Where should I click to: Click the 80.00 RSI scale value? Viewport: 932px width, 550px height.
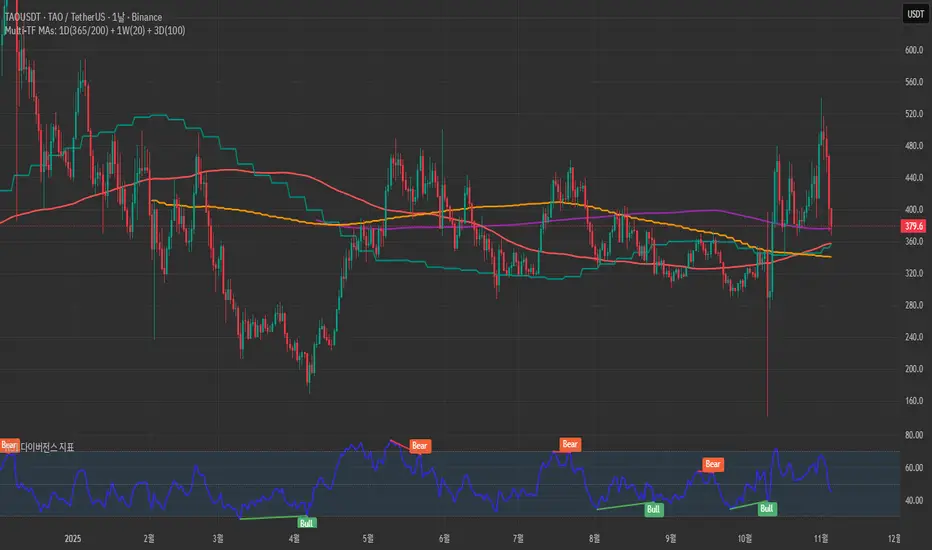[914, 435]
